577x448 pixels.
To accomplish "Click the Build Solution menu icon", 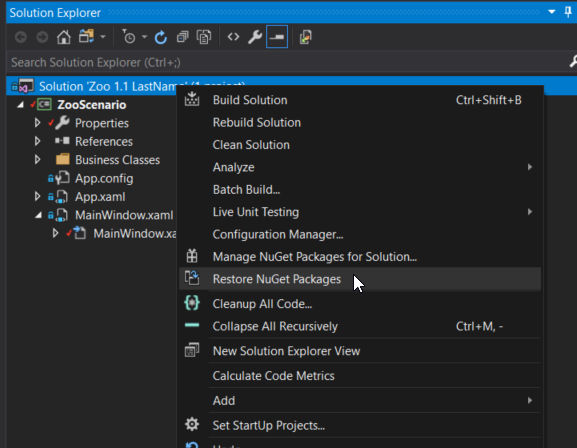I will point(192,99).
